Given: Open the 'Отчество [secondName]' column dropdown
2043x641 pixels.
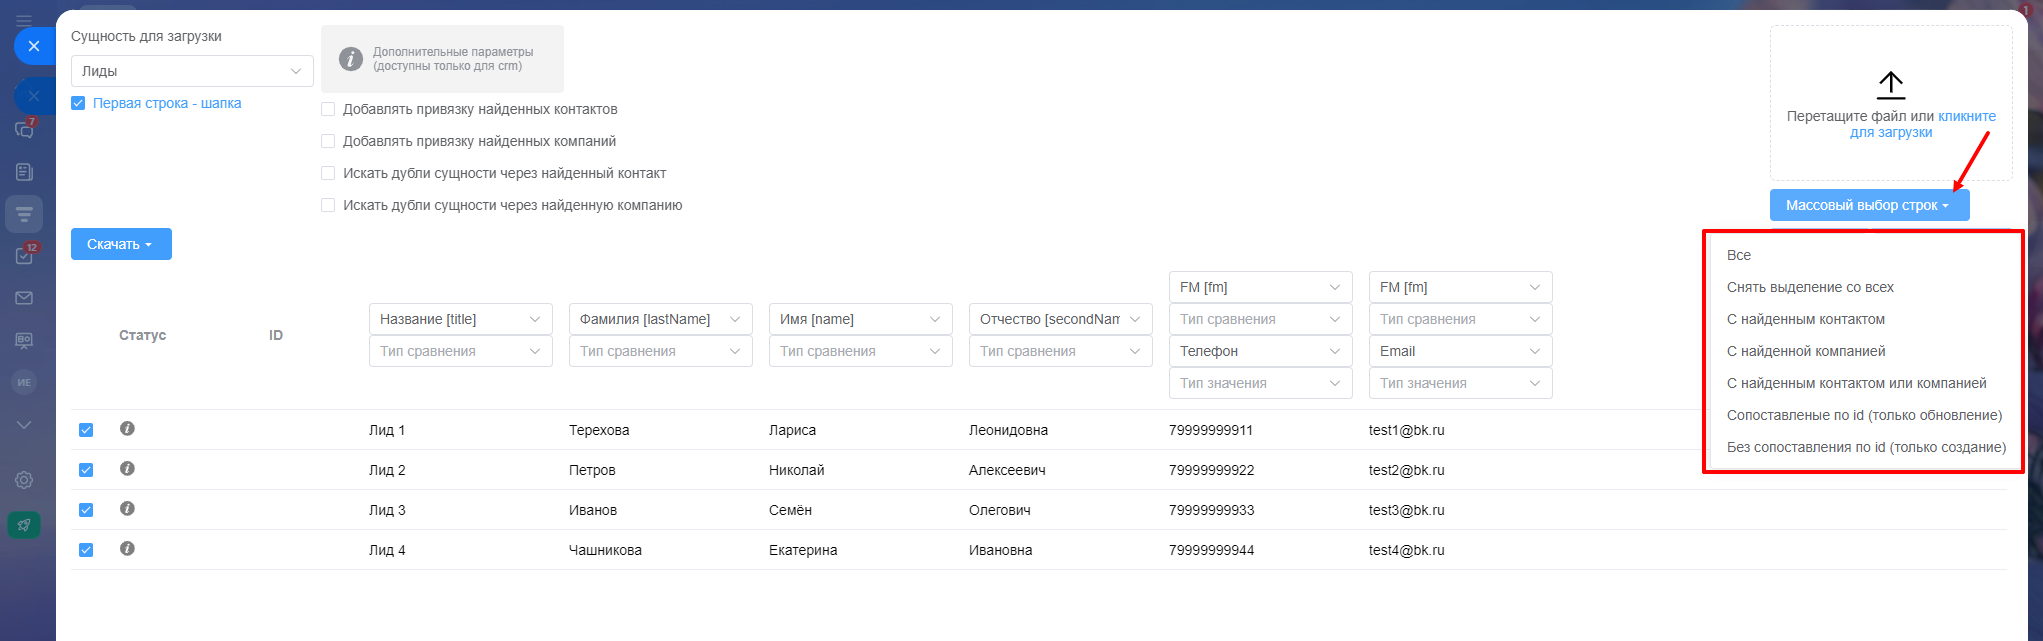Looking at the screenshot, I should click(x=1061, y=319).
